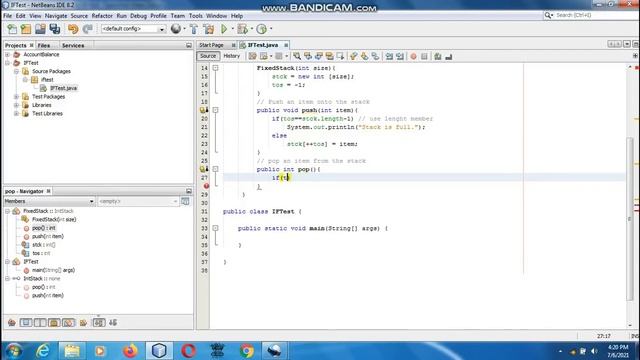Run the project with the green arrow
The image size is (640, 360).
224,29
